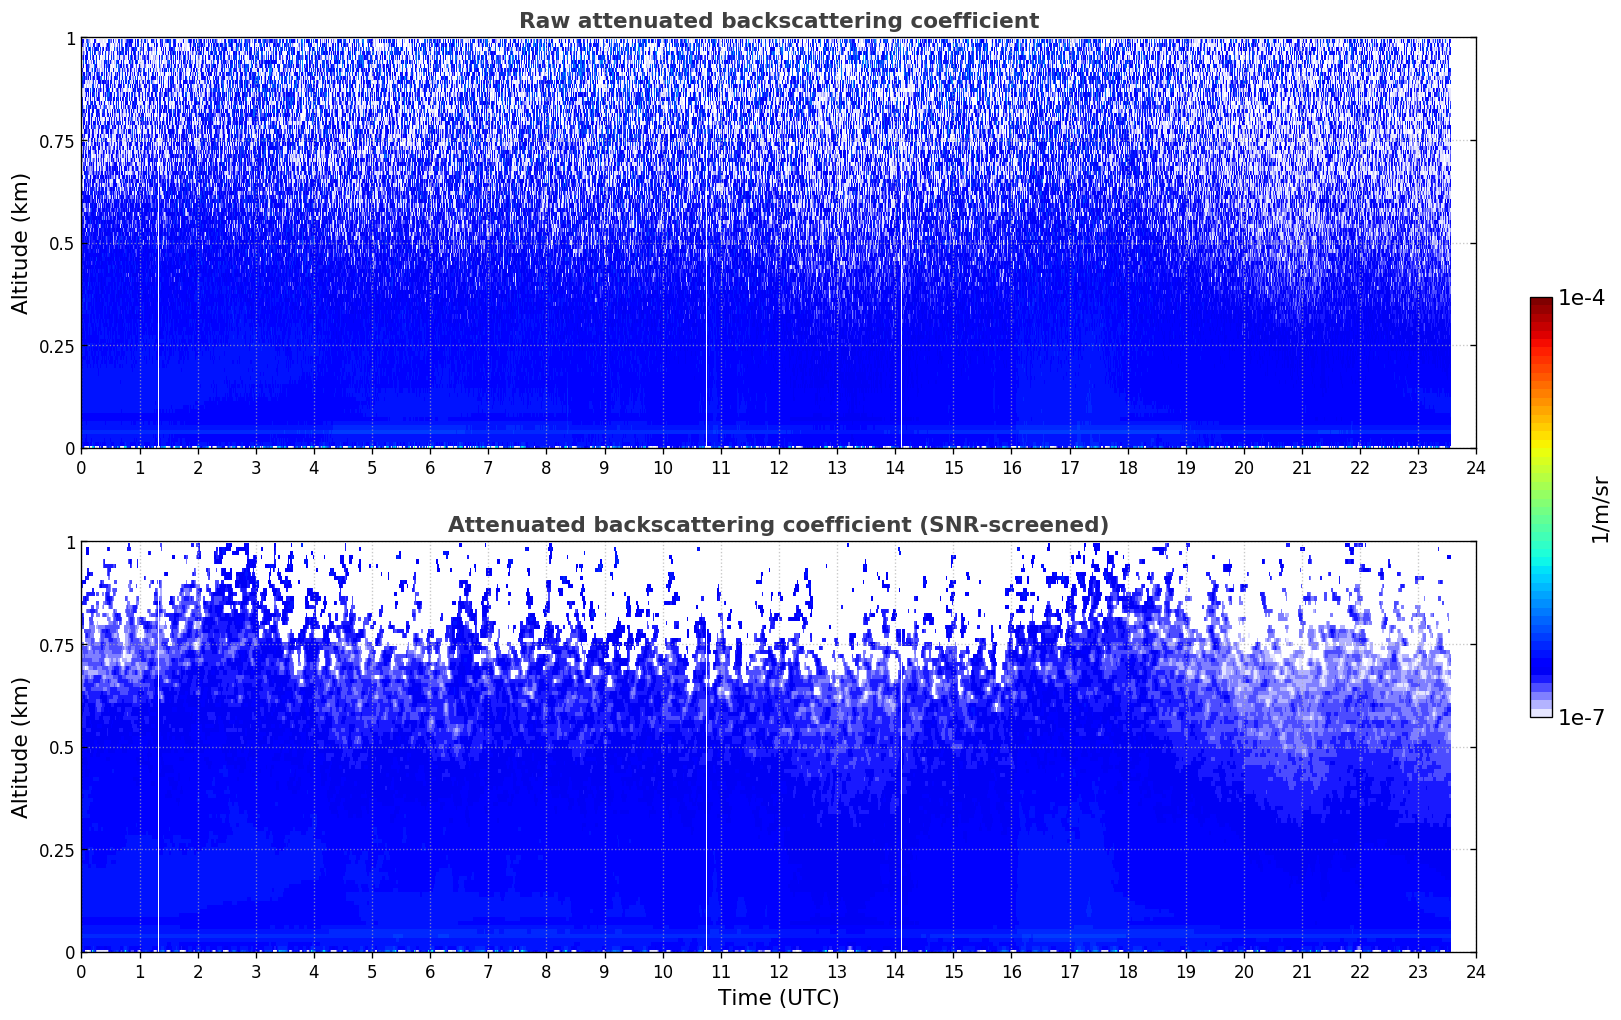Click the white data gap after 14 UTC in the raw plot

pyautogui.click(x=901, y=243)
